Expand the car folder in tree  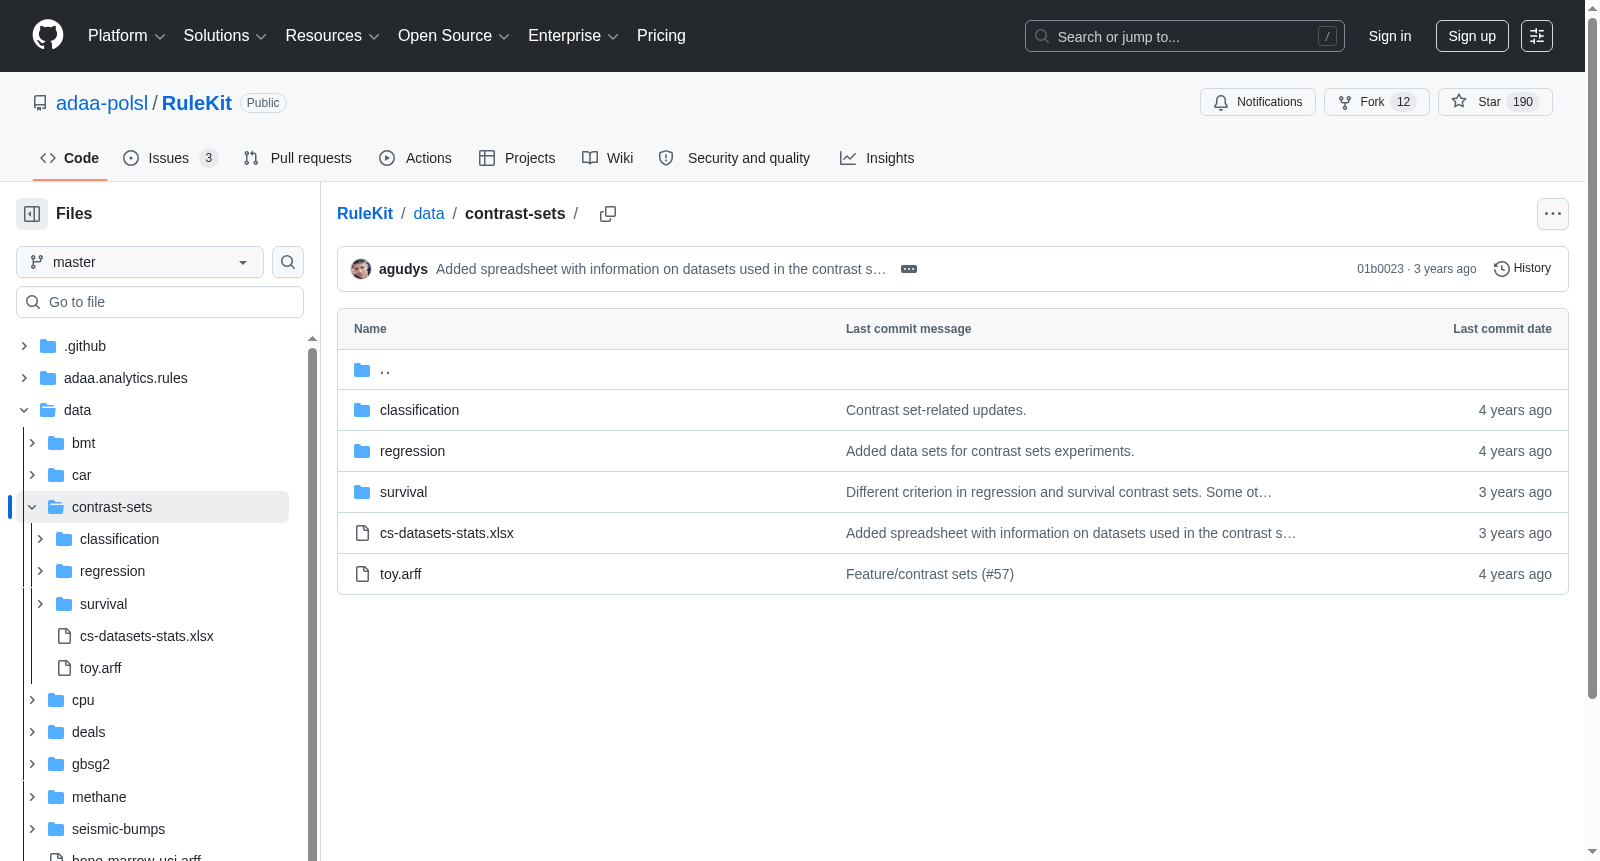(32, 475)
